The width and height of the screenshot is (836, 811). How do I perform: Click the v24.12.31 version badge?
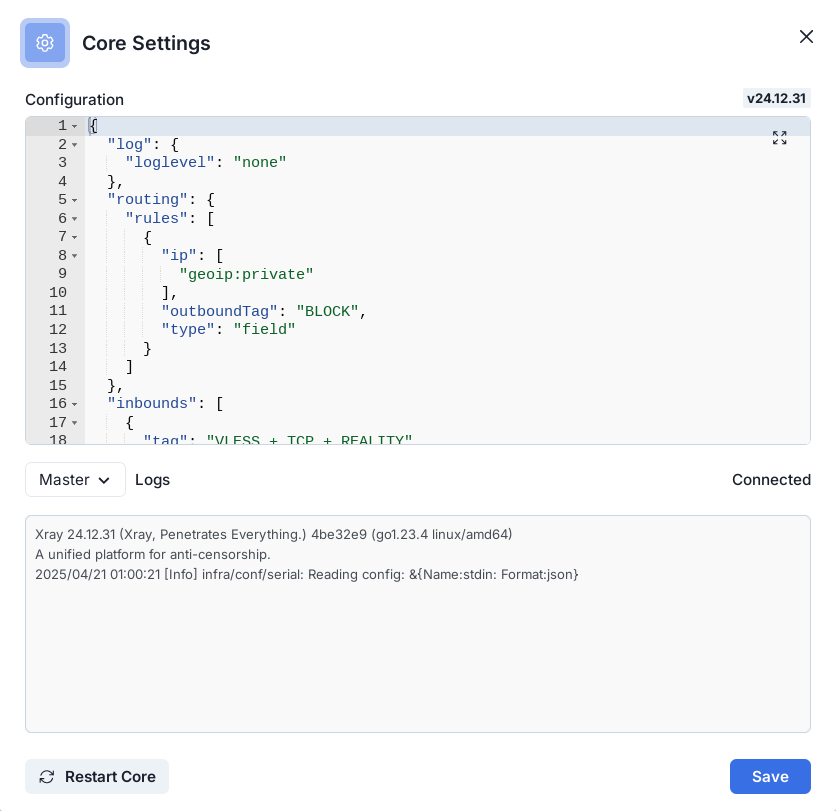pyautogui.click(x=776, y=98)
